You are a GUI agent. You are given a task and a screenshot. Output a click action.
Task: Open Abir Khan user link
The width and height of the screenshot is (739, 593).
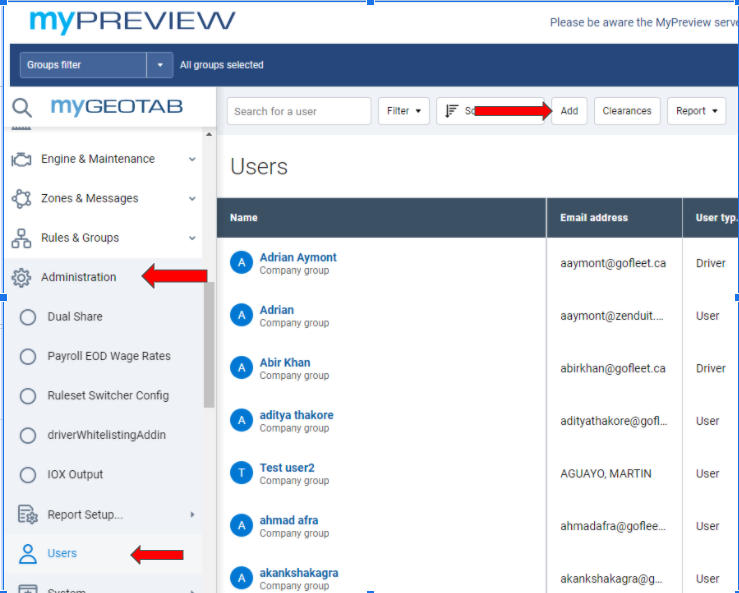(x=285, y=362)
